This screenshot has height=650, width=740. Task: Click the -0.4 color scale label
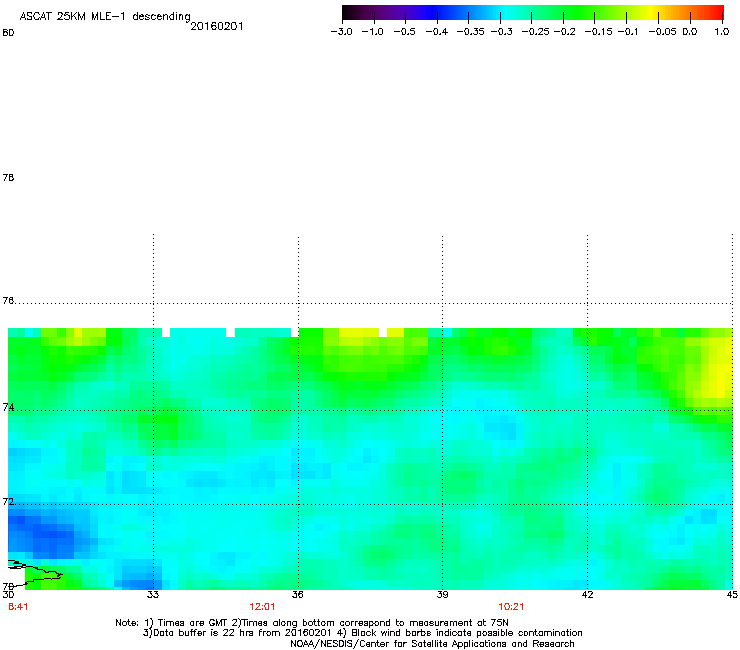tap(437, 32)
